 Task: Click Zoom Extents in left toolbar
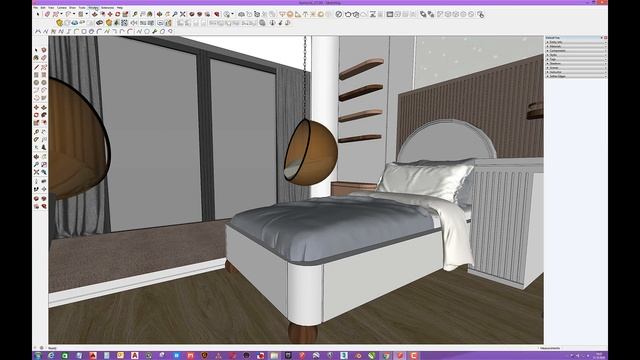click(x=36, y=172)
